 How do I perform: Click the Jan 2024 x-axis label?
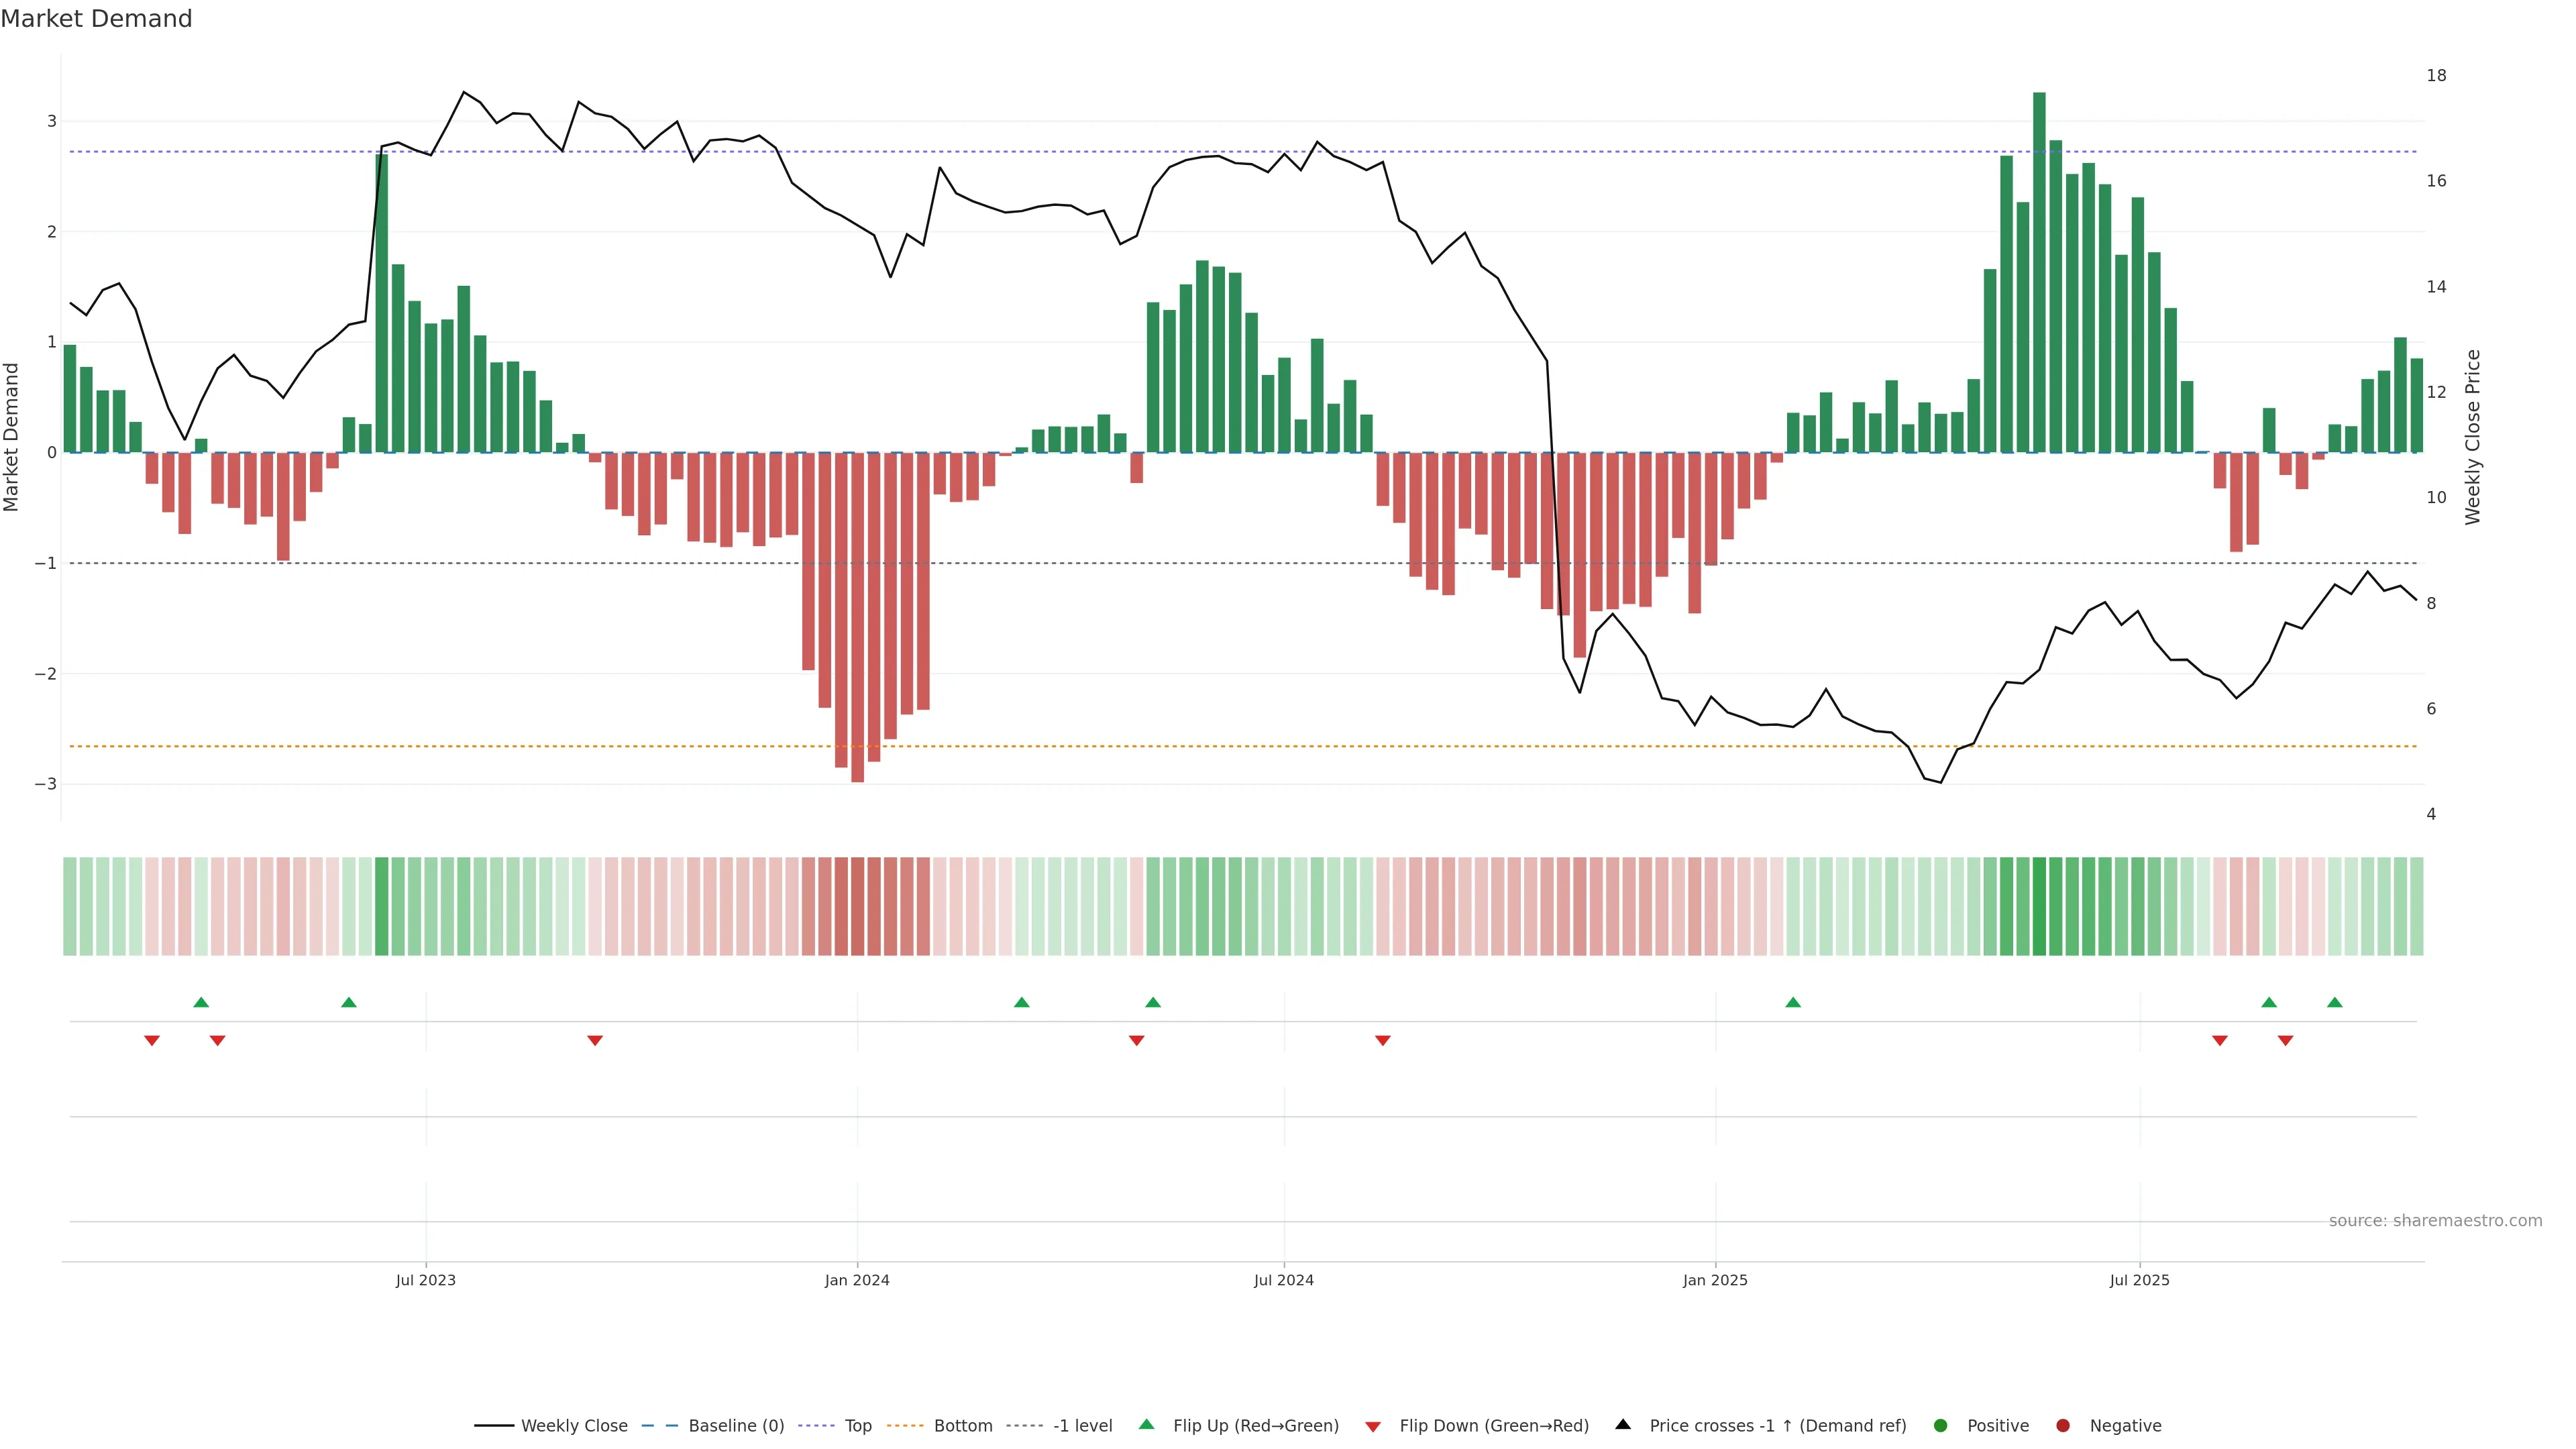[857, 1280]
